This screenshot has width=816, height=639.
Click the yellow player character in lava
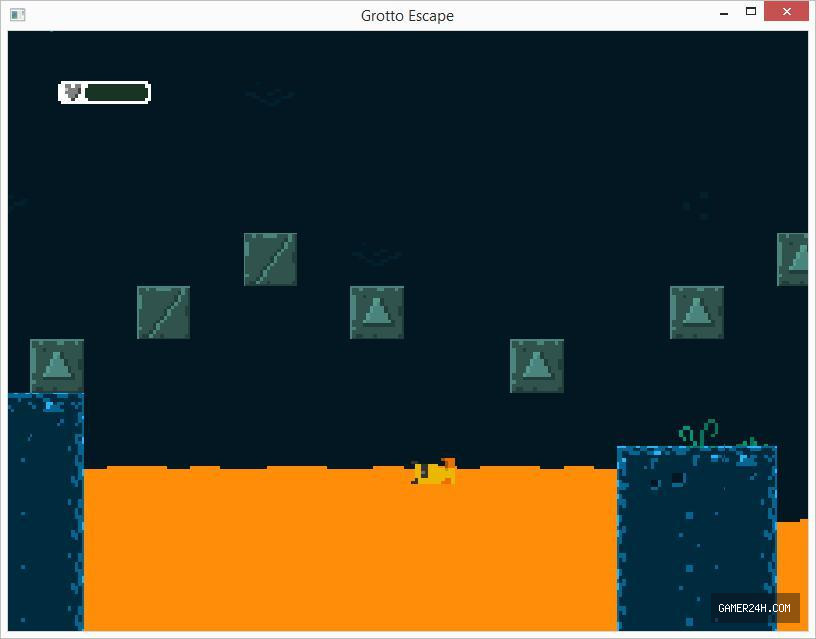tap(434, 471)
